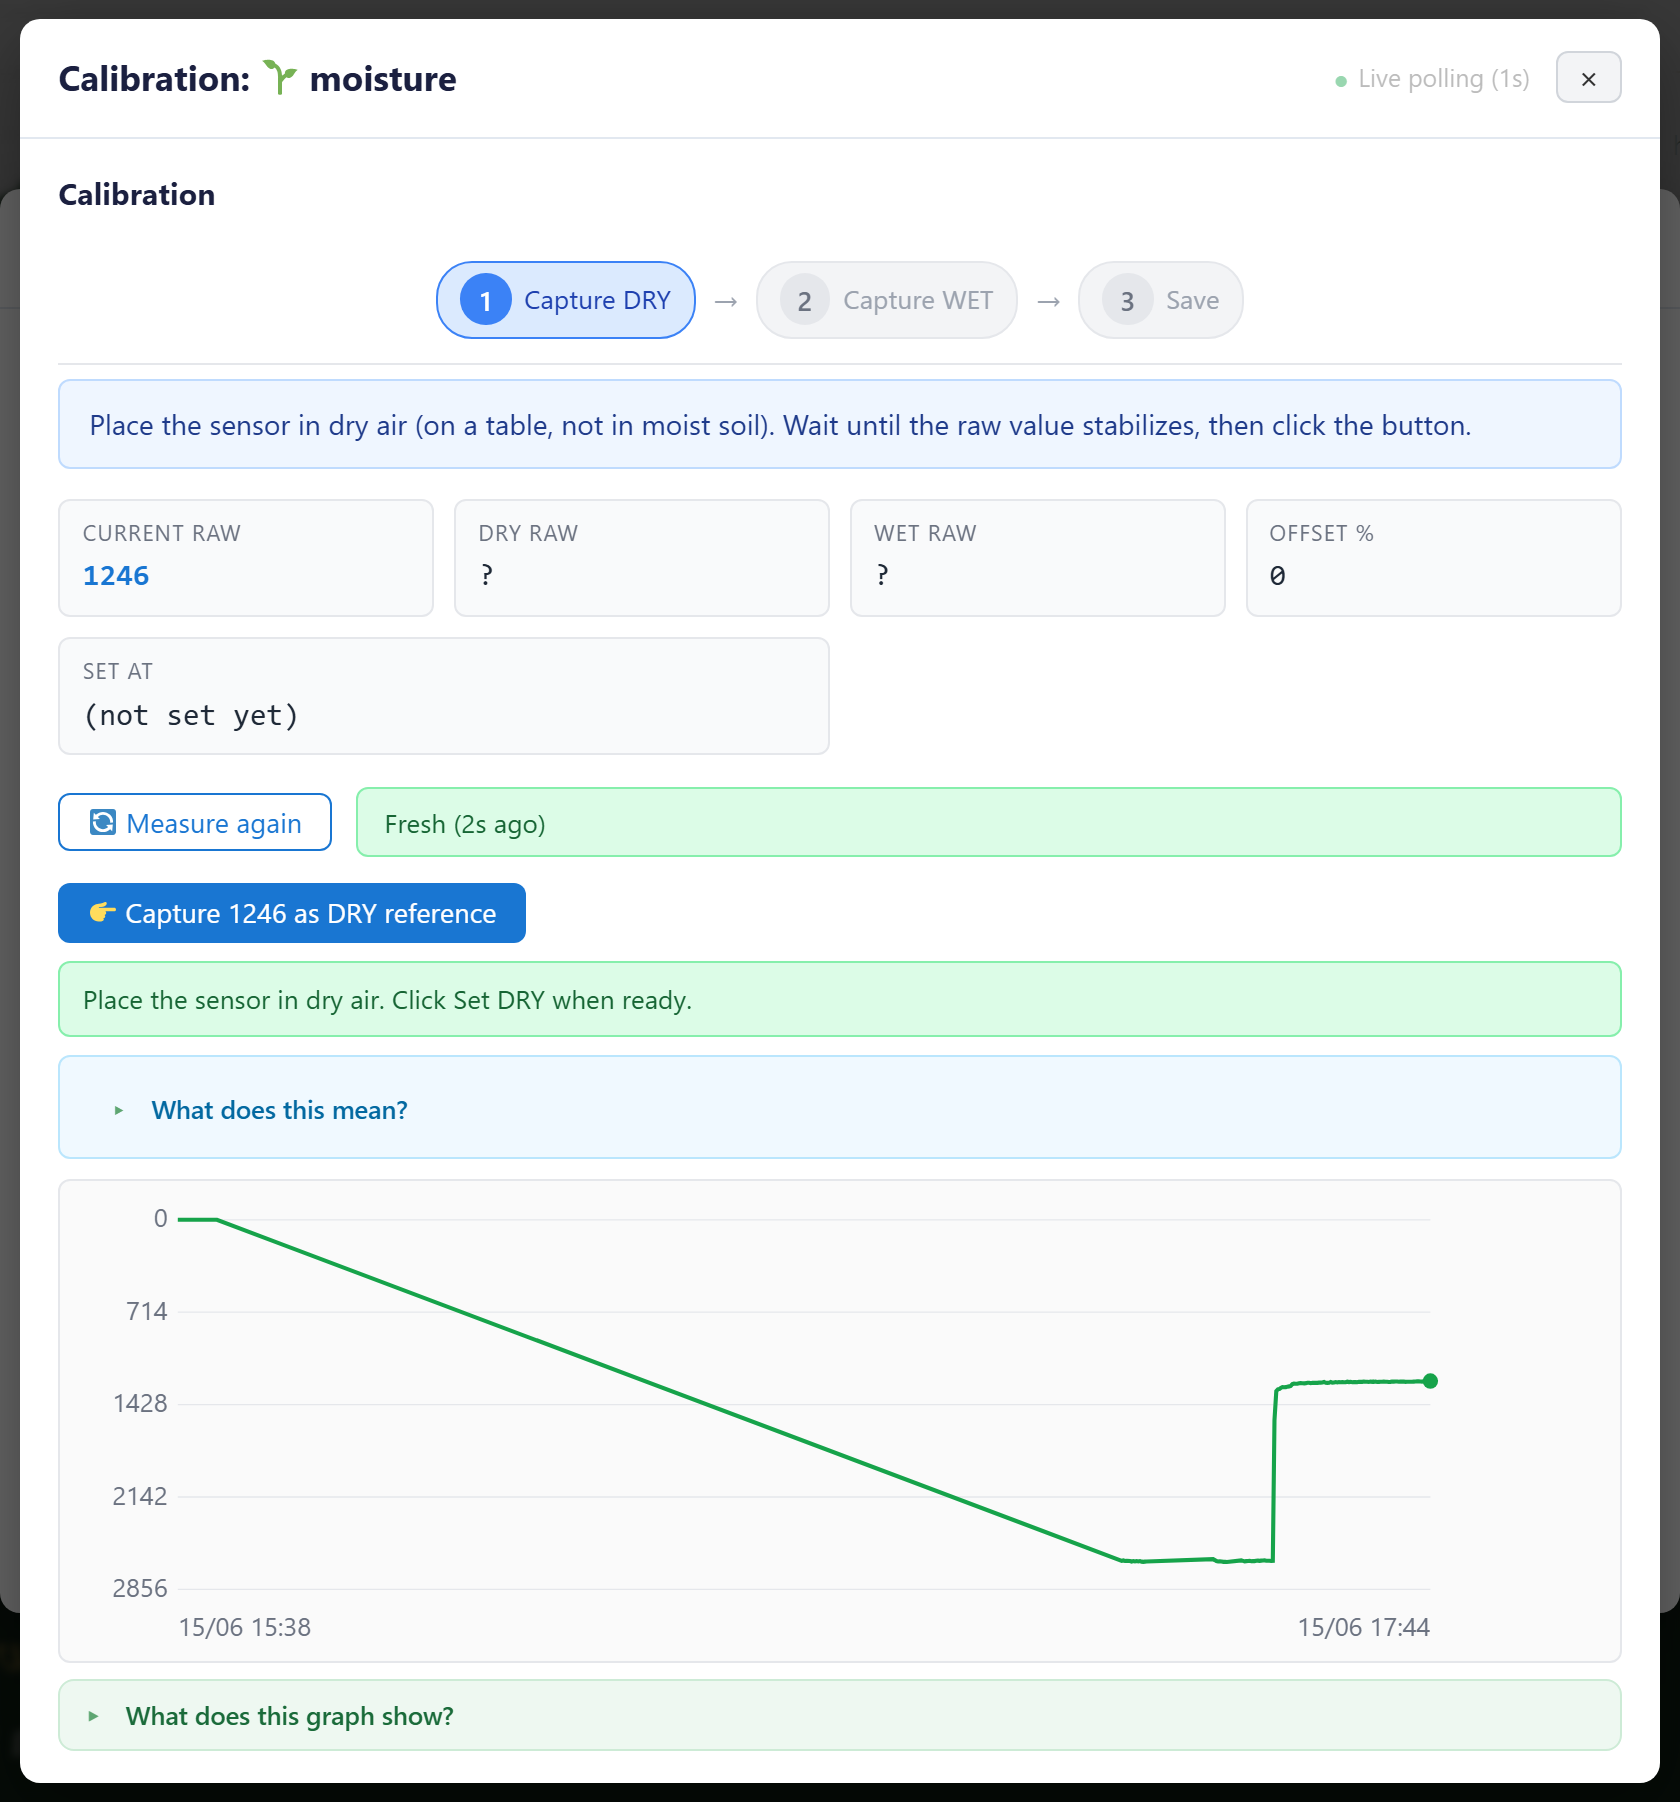Screen dimensions: 1680x1802
Task: Click the 1428 y-axis label
Action: (x=140, y=1403)
